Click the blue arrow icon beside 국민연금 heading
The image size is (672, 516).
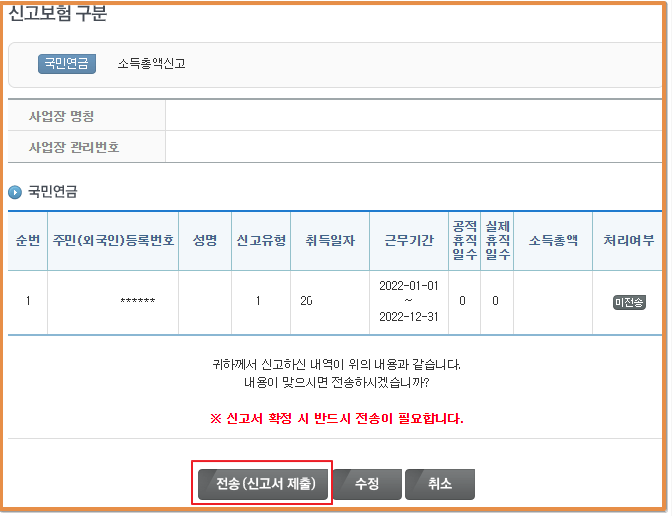click(x=15, y=192)
